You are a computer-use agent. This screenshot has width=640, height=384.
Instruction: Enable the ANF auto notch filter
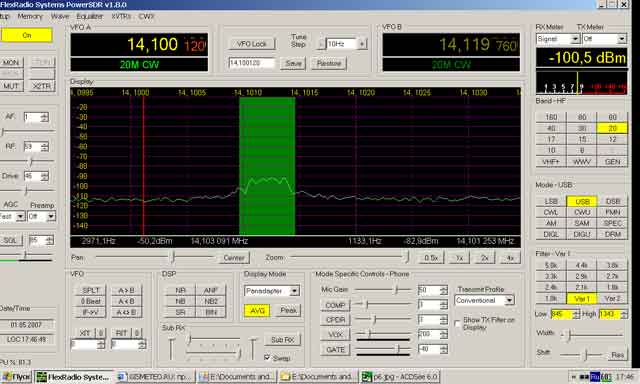pyautogui.click(x=211, y=291)
